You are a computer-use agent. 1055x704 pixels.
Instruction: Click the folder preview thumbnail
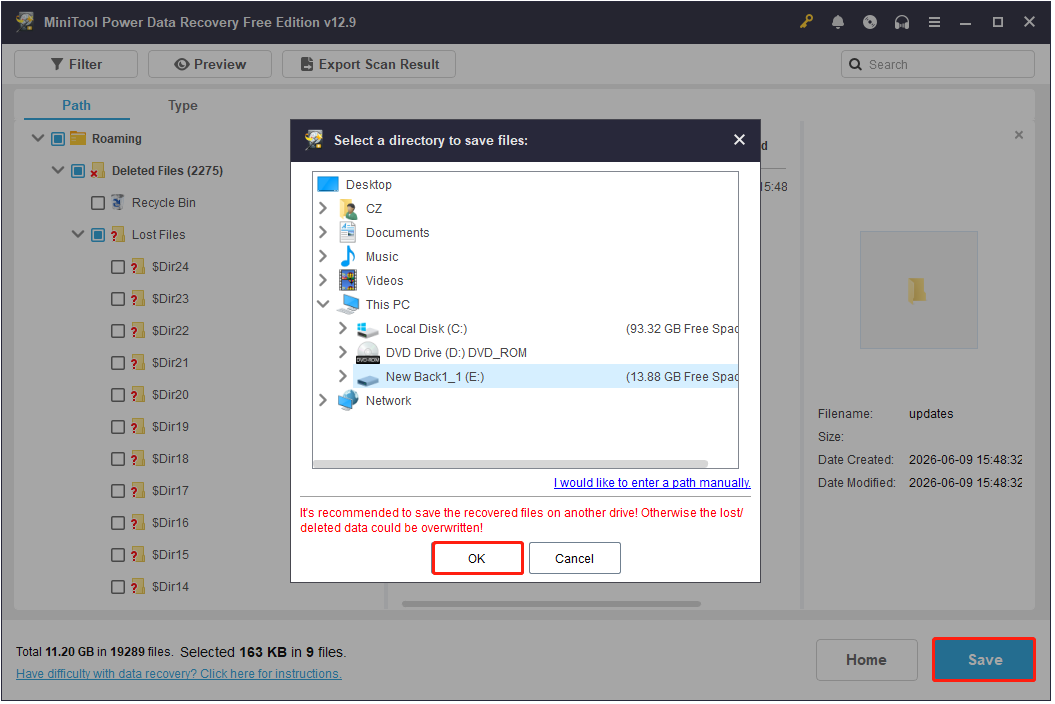920,291
